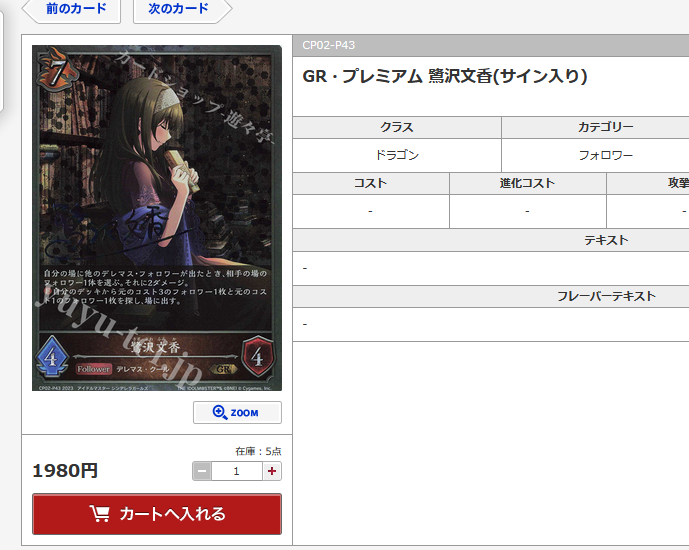This screenshot has width=689, height=550.
Task: Go to the previous card (前のカード)
Action: [71, 9]
